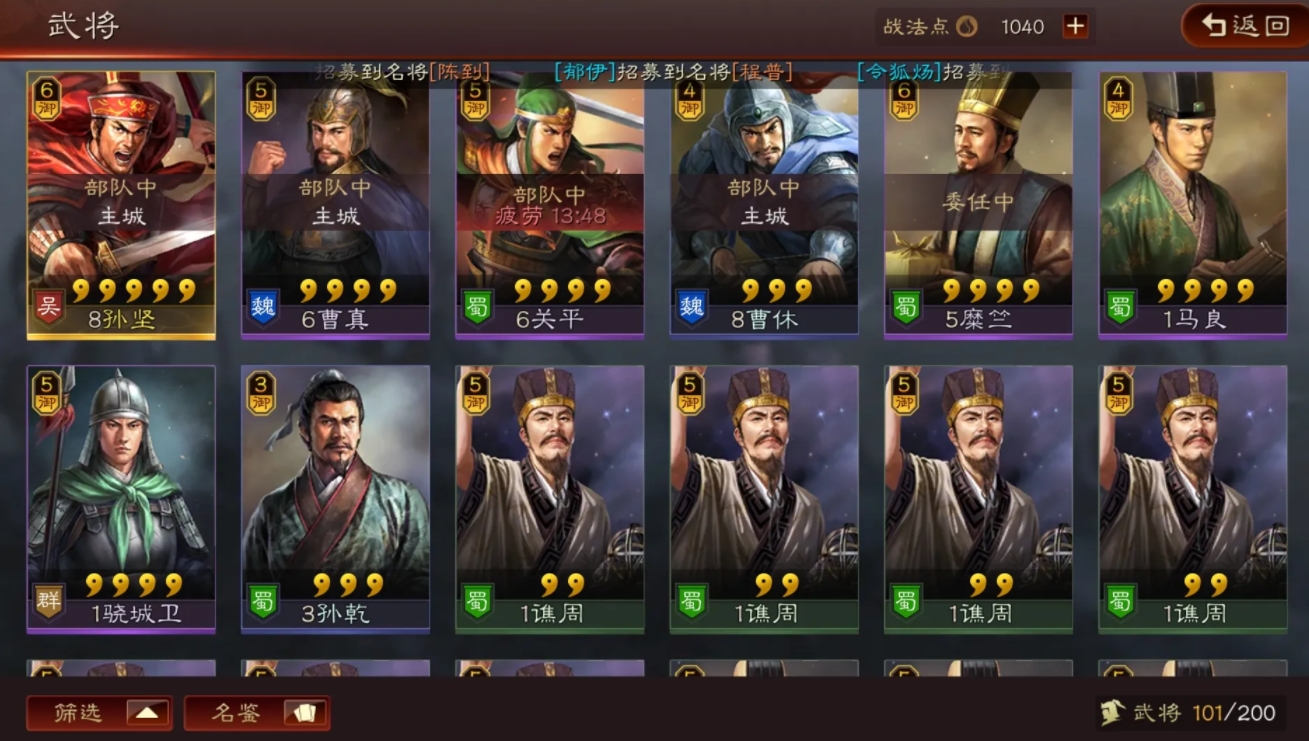
Task: Click the cost 3 badge on 孙乾's card
Action: [261, 393]
